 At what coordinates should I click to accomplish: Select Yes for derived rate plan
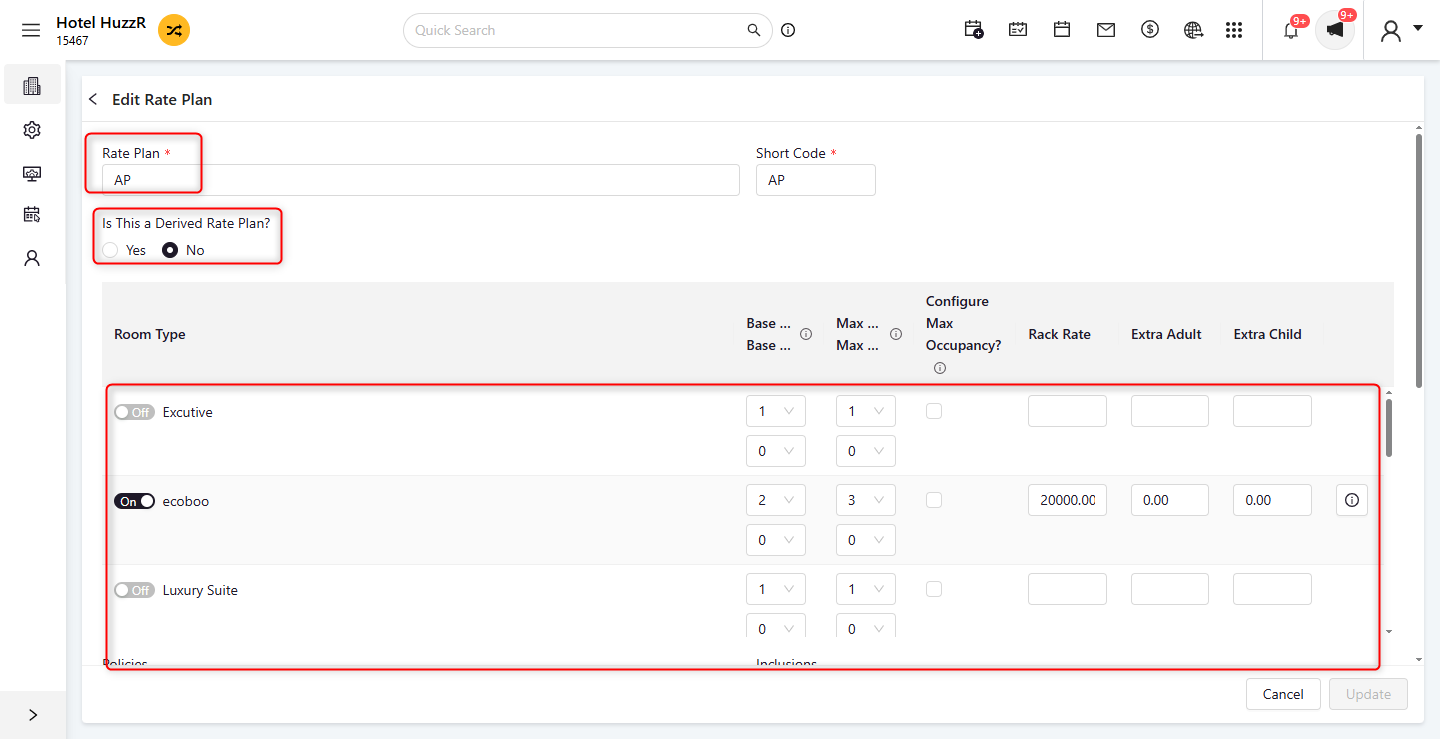click(x=111, y=250)
